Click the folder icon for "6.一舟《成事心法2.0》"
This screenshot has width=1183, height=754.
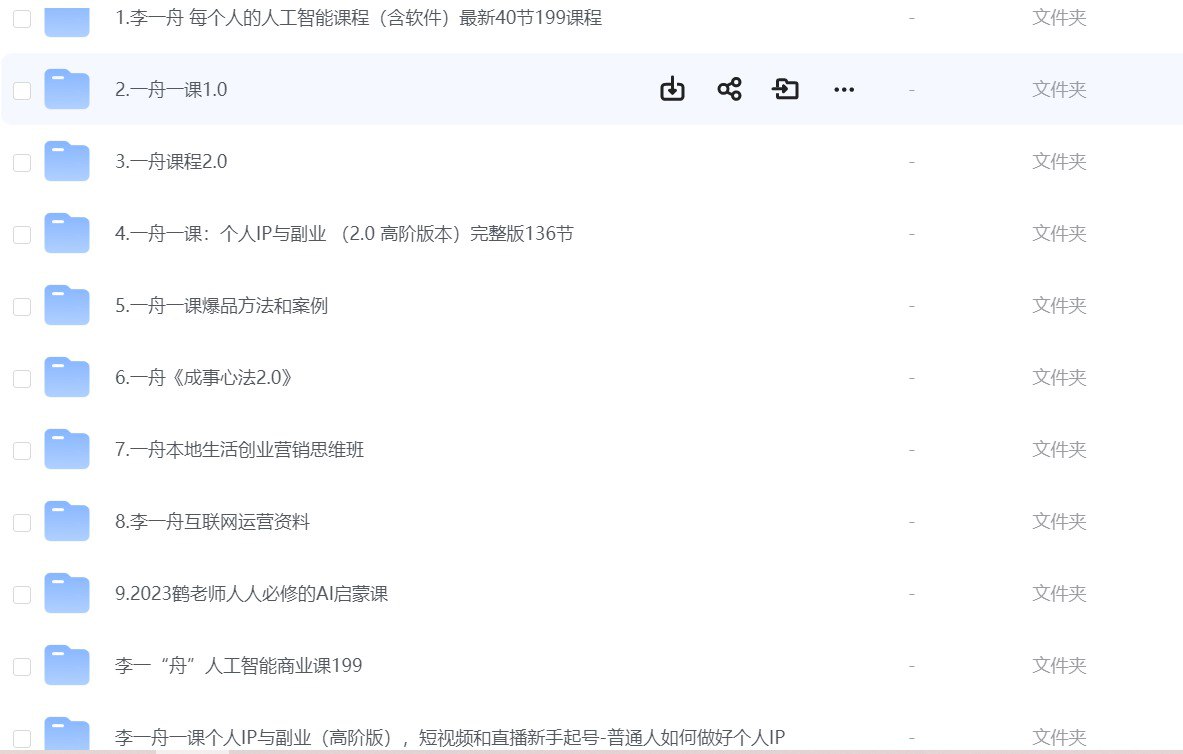click(67, 377)
